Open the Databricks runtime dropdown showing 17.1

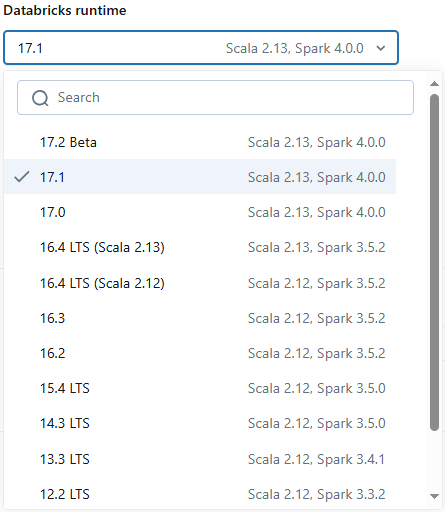(x=201, y=48)
